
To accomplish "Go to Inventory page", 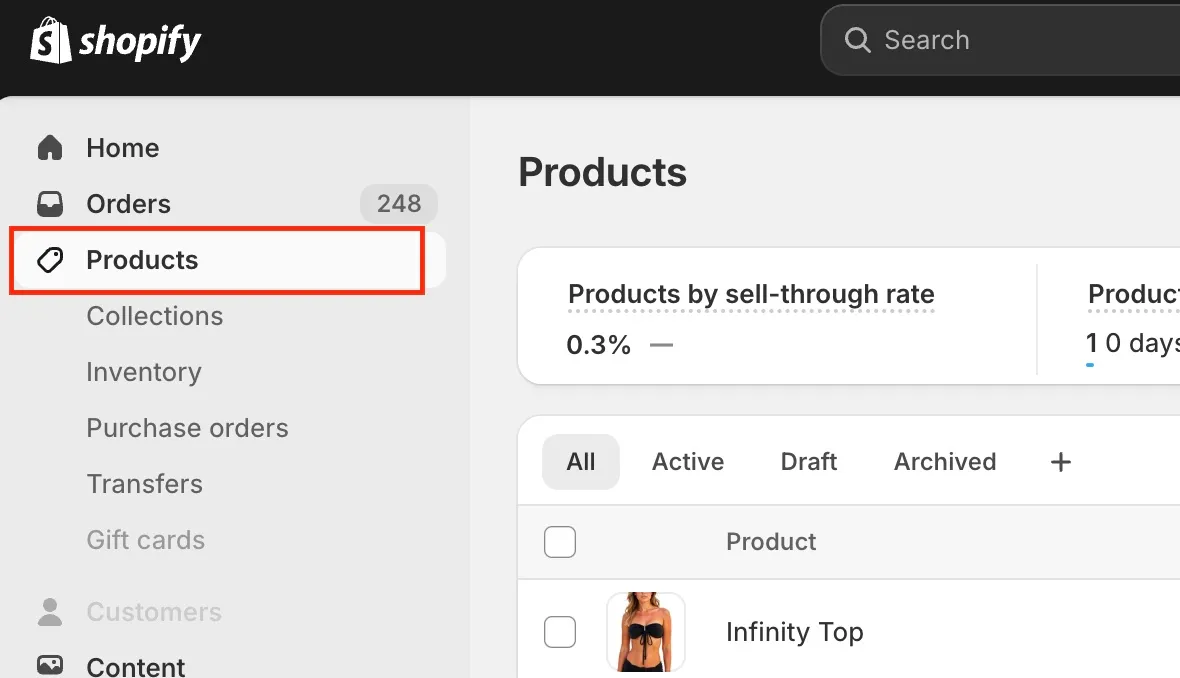I will (144, 372).
